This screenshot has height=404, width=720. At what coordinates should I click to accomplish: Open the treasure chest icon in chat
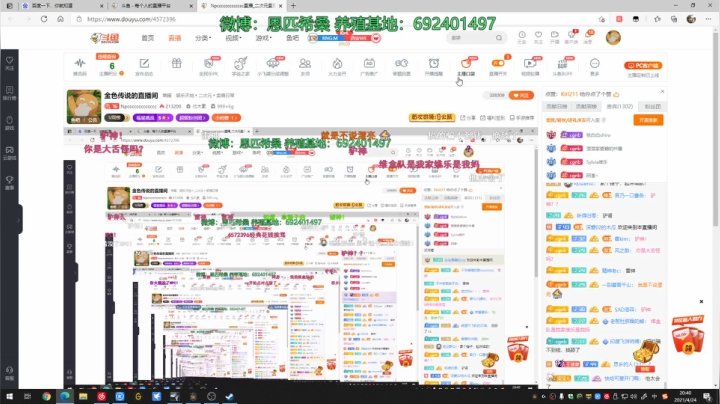tap(646, 353)
